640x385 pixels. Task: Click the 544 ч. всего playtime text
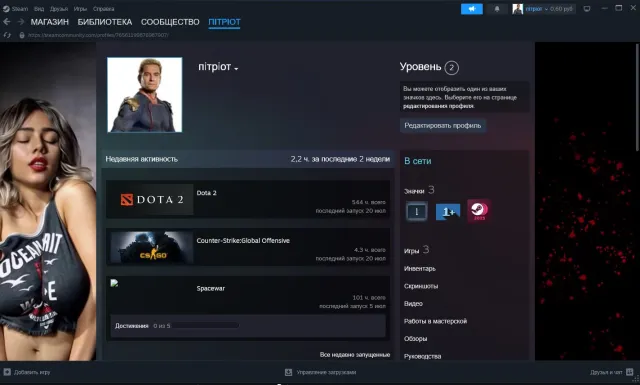pos(369,202)
